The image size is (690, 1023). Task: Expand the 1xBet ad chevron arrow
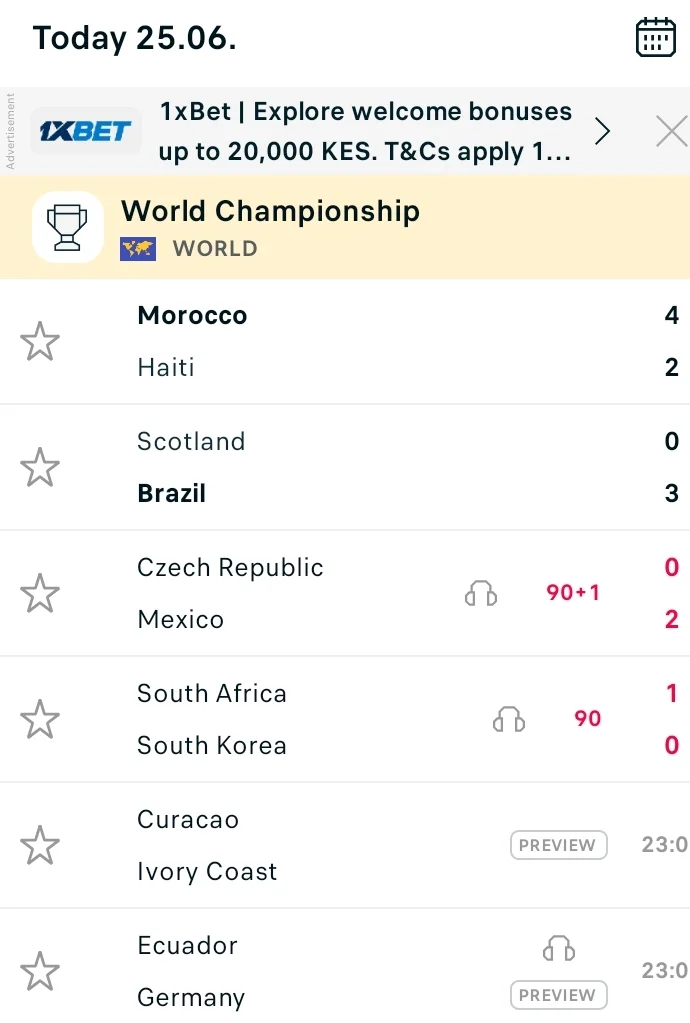602,131
